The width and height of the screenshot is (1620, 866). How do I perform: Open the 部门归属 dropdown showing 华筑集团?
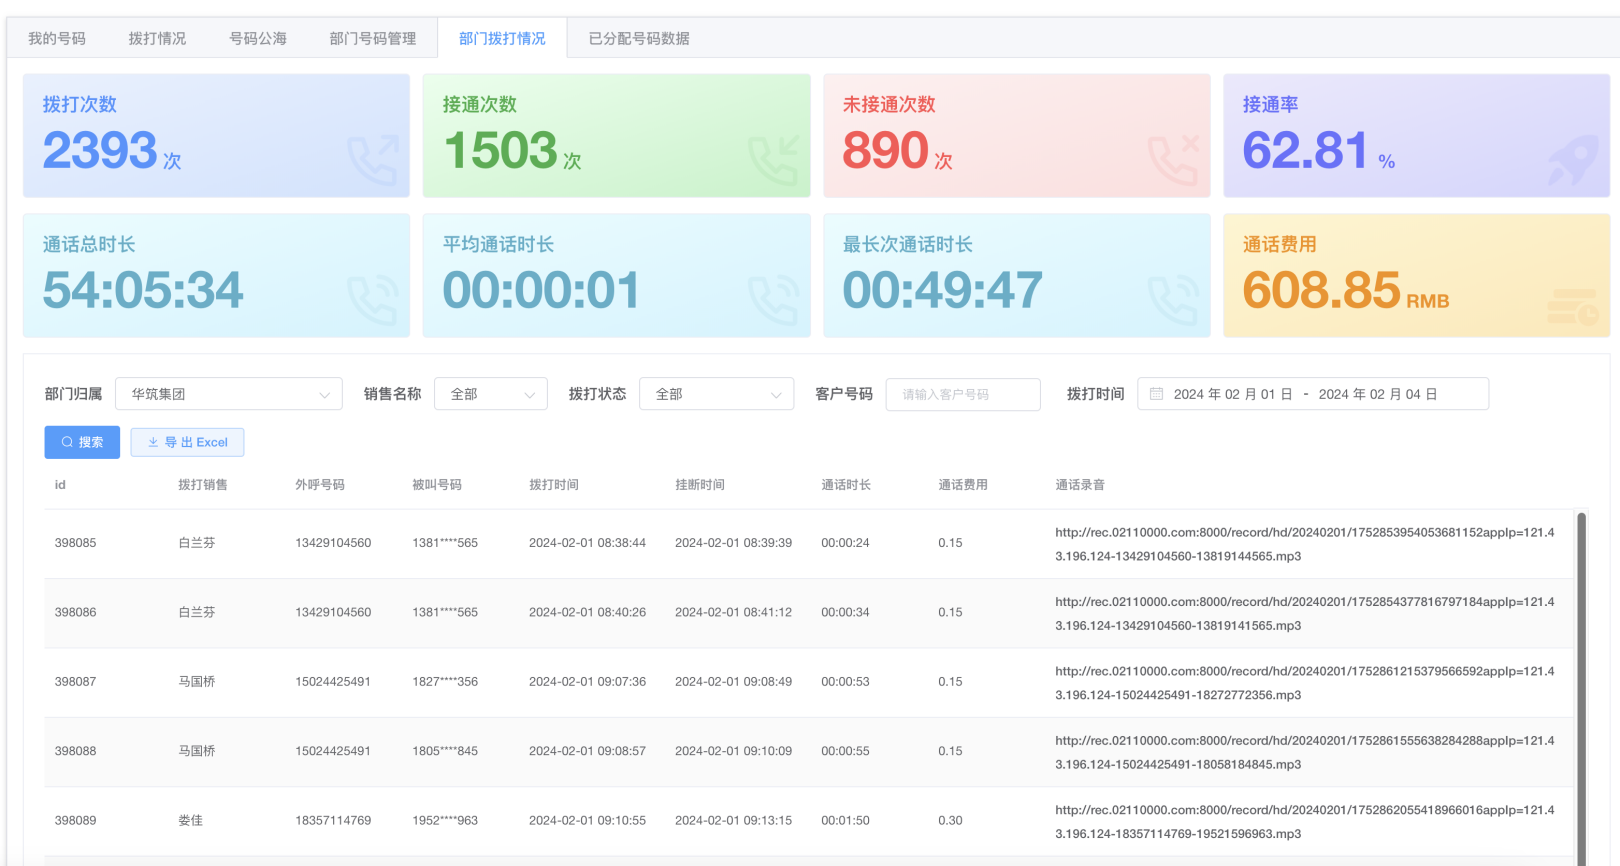pyautogui.click(x=229, y=394)
